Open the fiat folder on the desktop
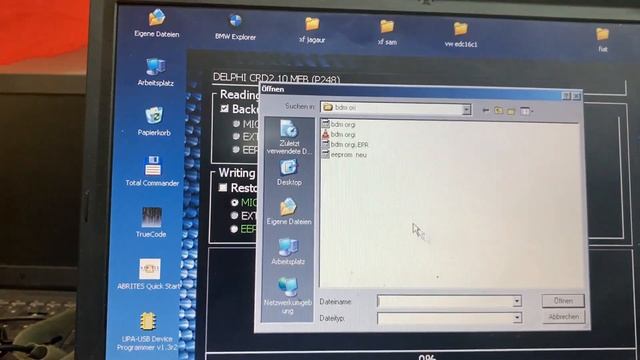The height and width of the screenshot is (360, 640). [602, 40]
